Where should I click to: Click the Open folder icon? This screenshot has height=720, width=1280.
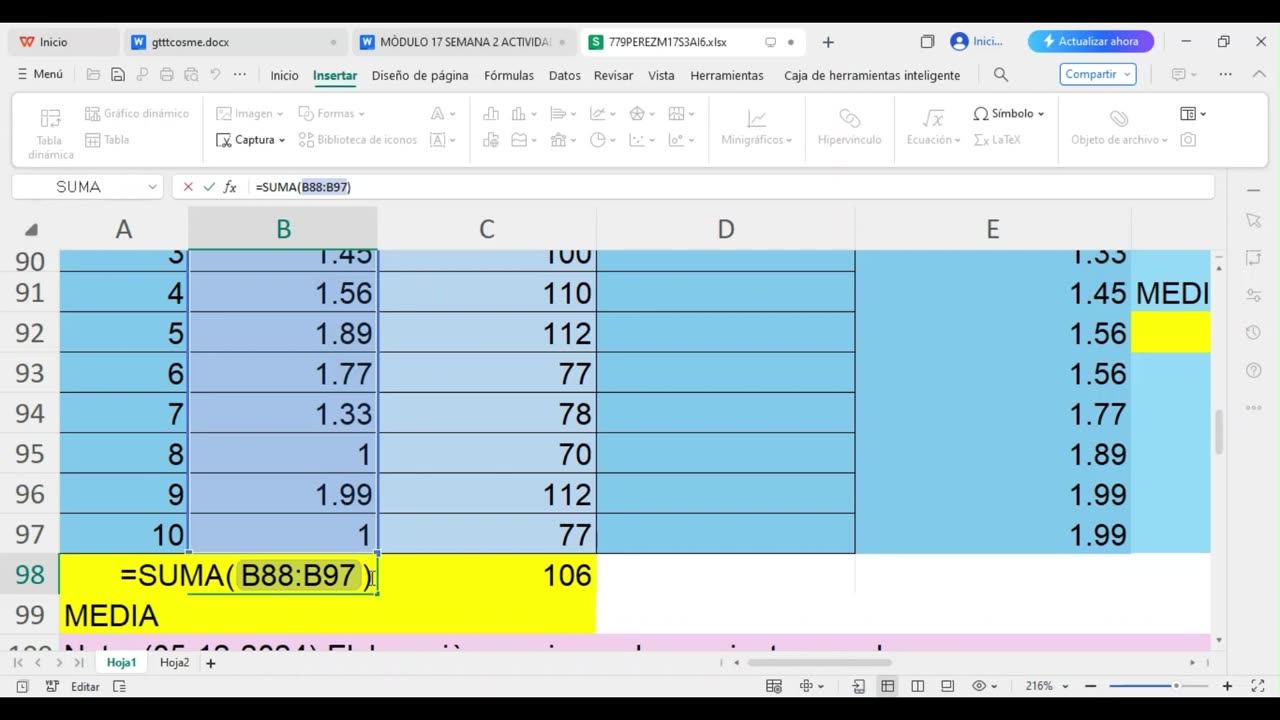coord(93,75)
